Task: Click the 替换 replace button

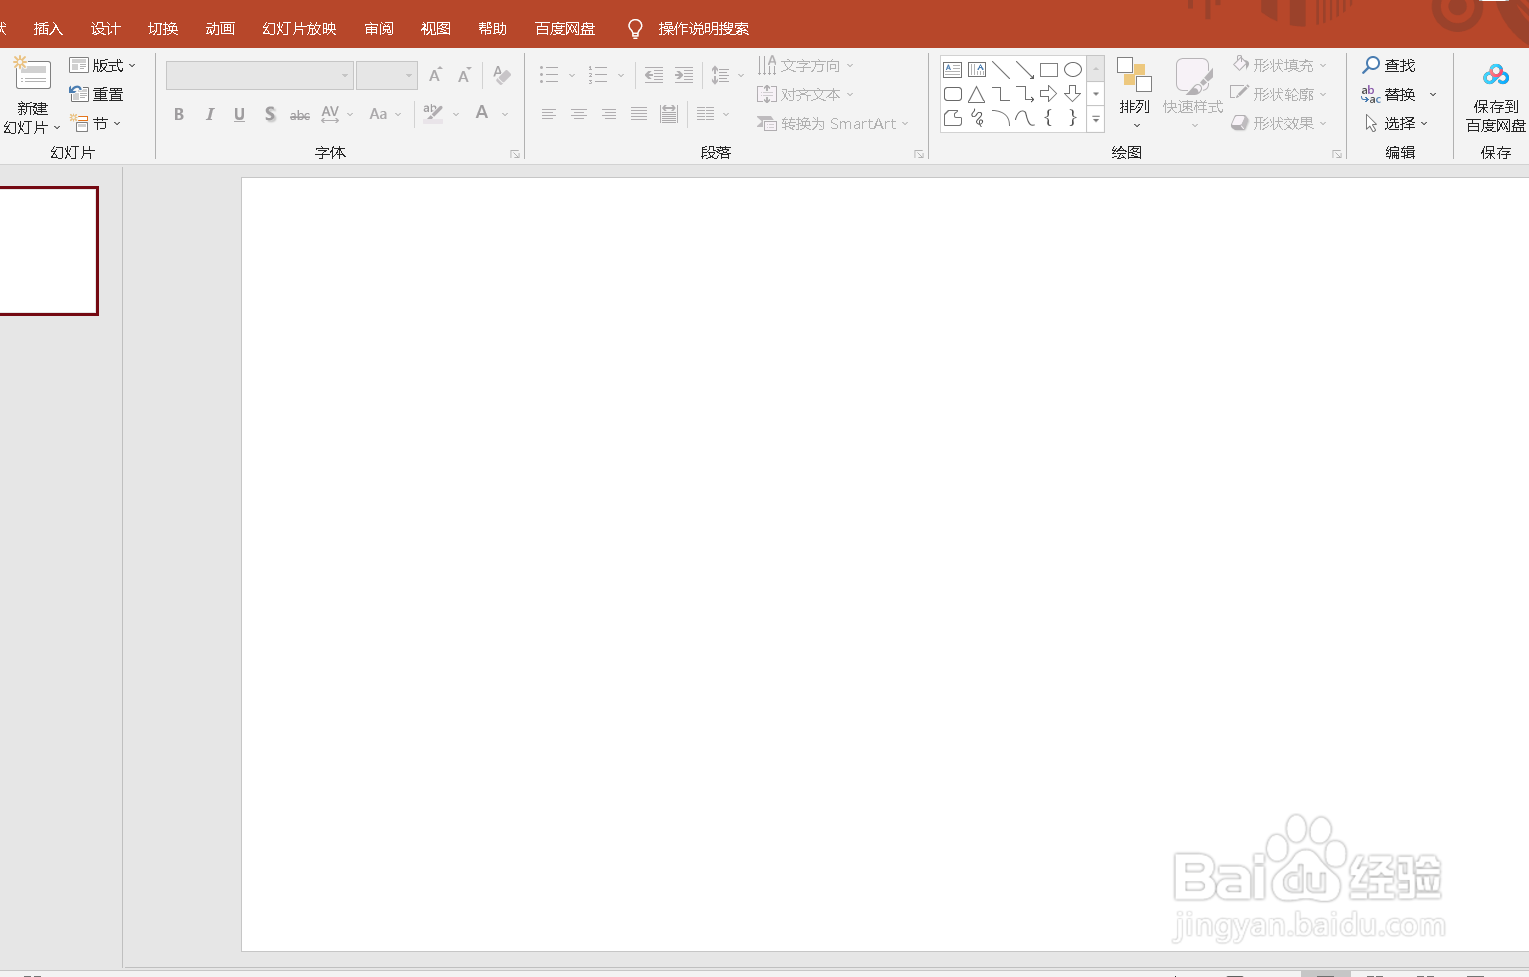Action: (1389, 94)
